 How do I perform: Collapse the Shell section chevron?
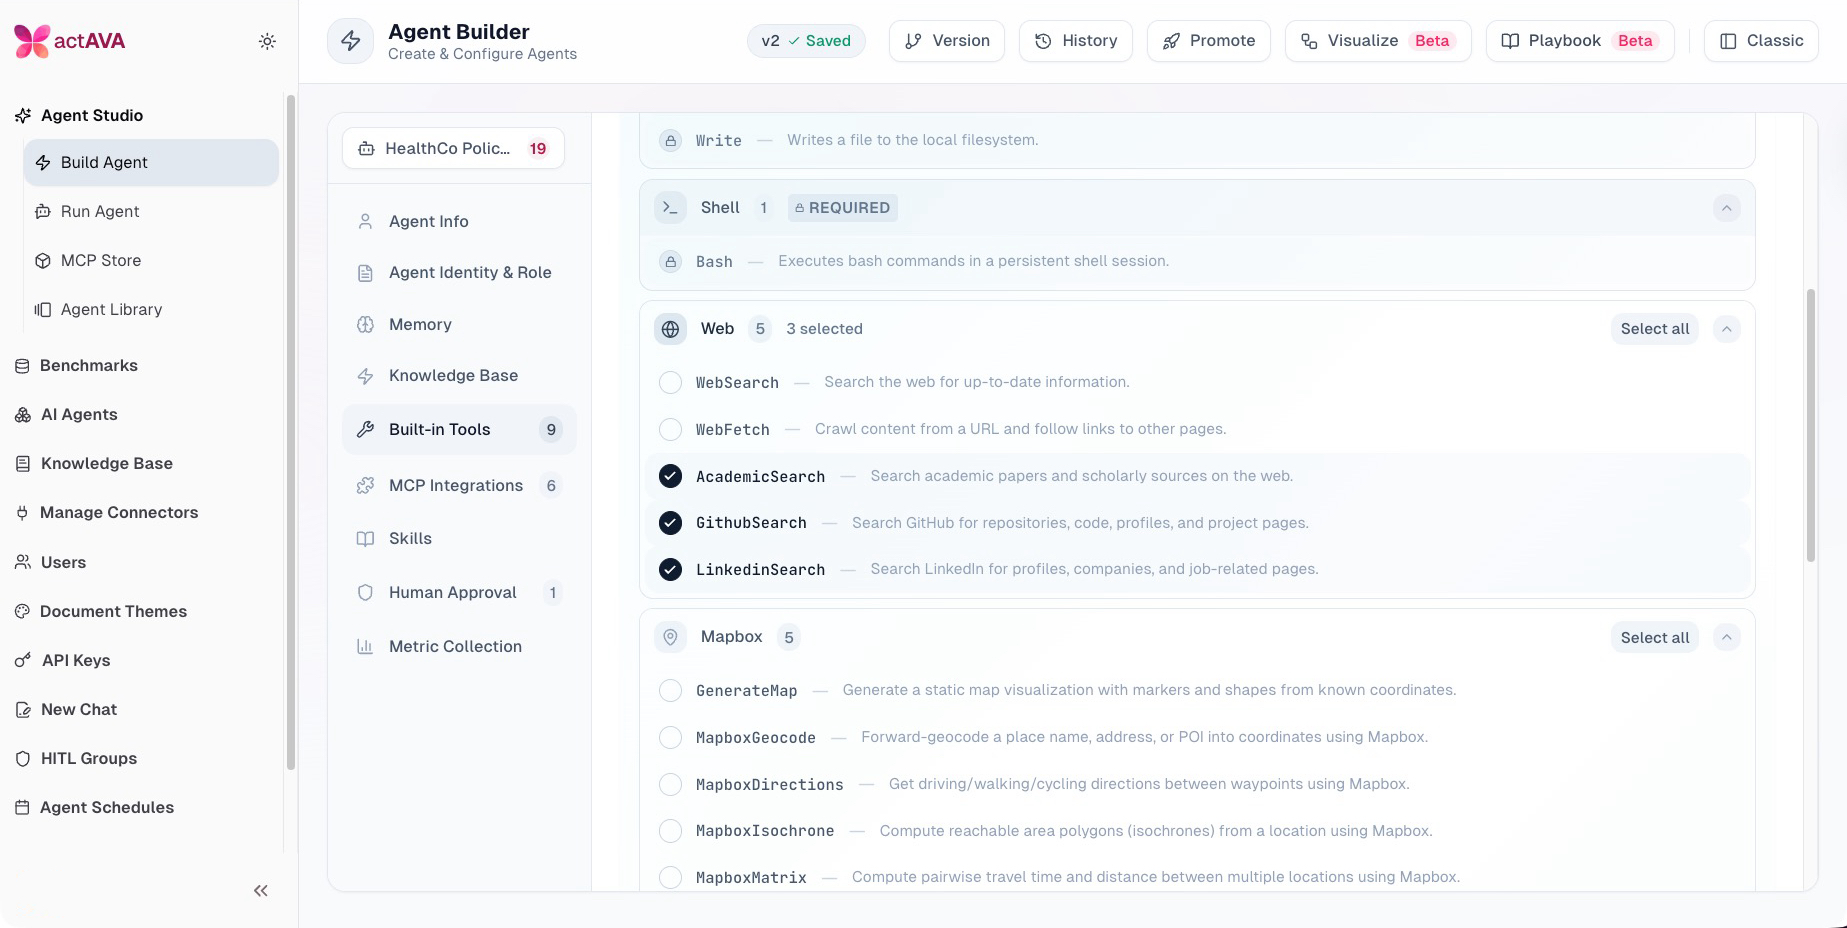point(1727,208)
